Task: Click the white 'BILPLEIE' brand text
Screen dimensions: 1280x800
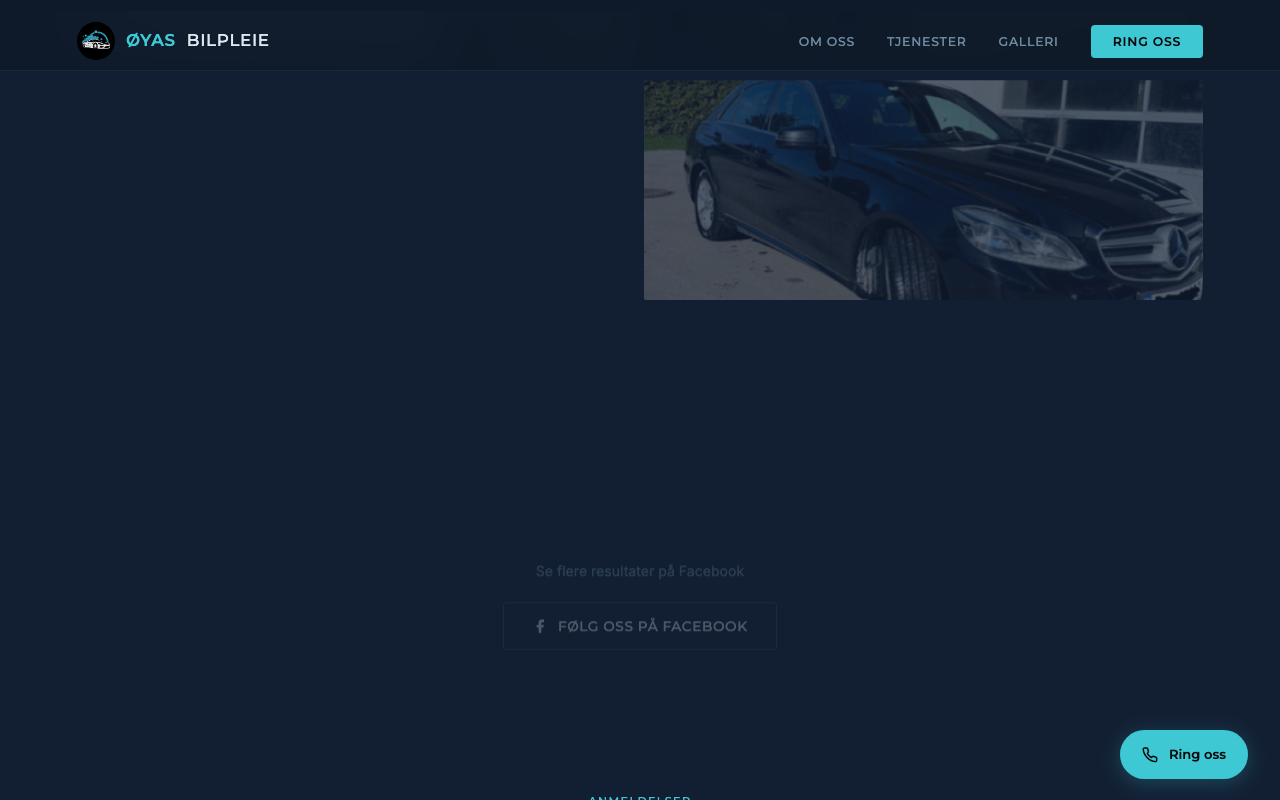Action: pyautogui.click(x=228, y=41)
